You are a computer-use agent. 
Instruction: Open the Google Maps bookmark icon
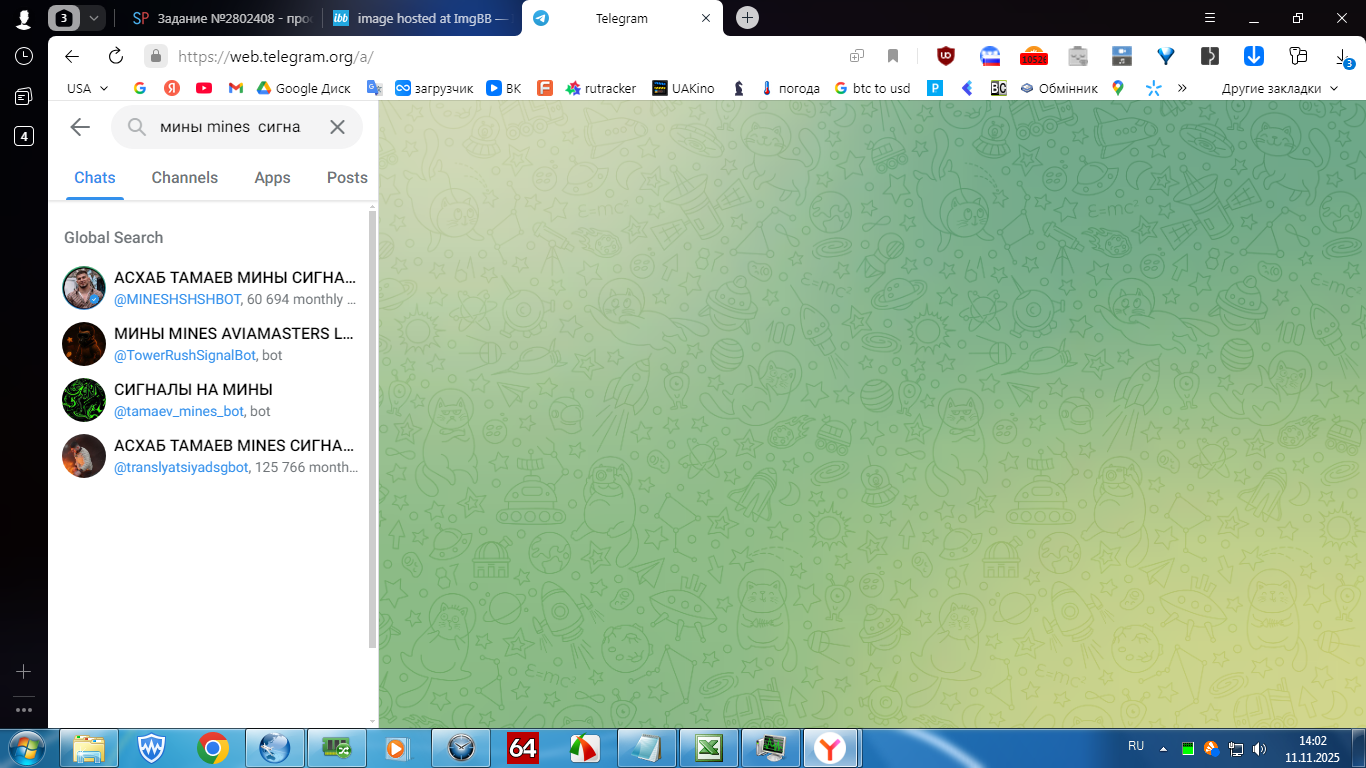pos(1118,88)
